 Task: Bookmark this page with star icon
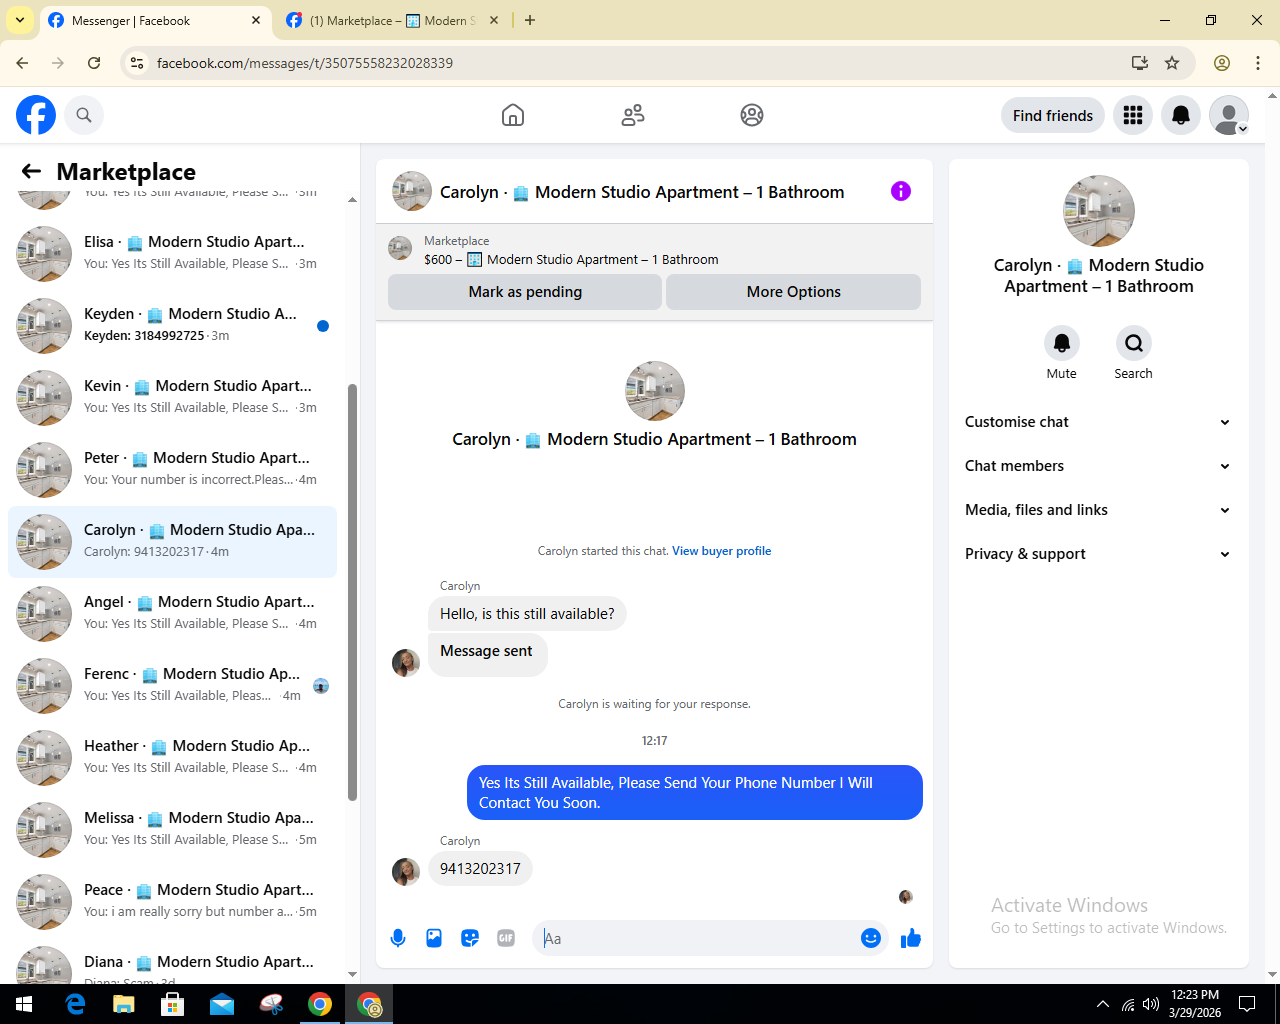1172,63
